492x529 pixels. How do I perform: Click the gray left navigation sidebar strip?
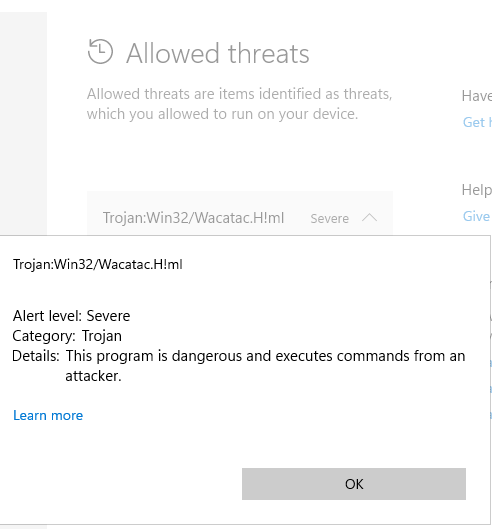click(23, 123)
